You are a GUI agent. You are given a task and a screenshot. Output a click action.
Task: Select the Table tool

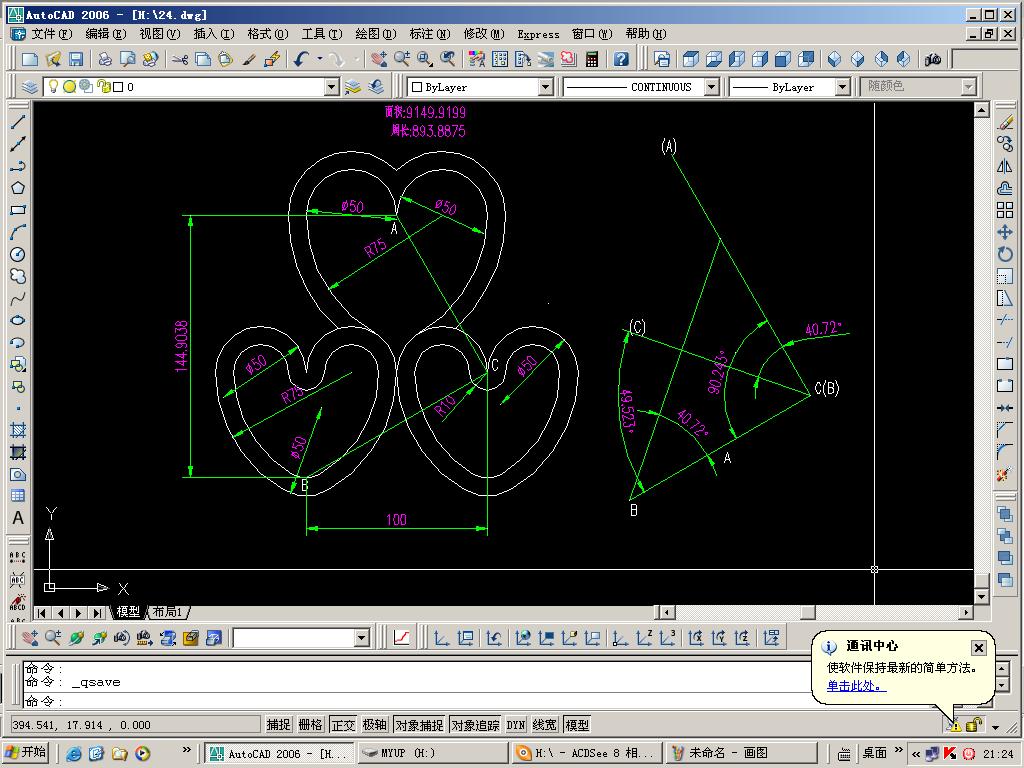point(18,496)
